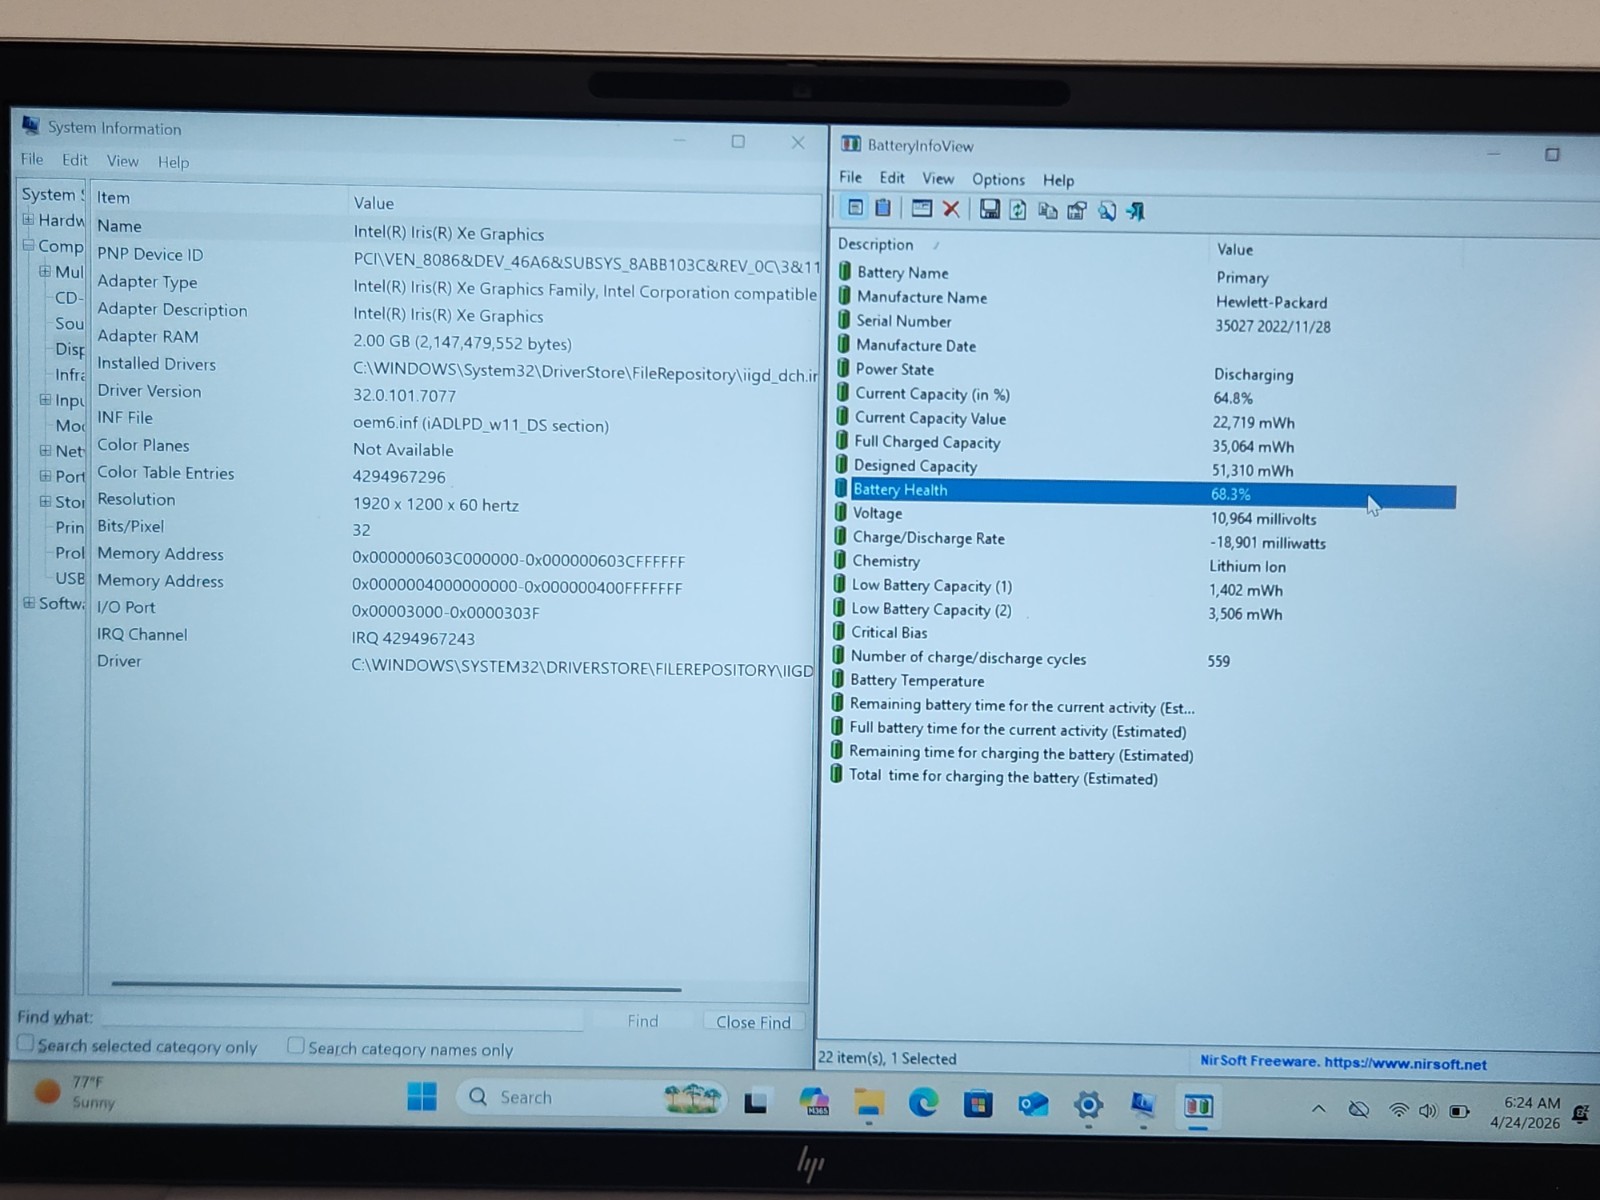This screenshot has height=1200, width=1600.
Task: Click the Find button
Action: [643, 1020]
